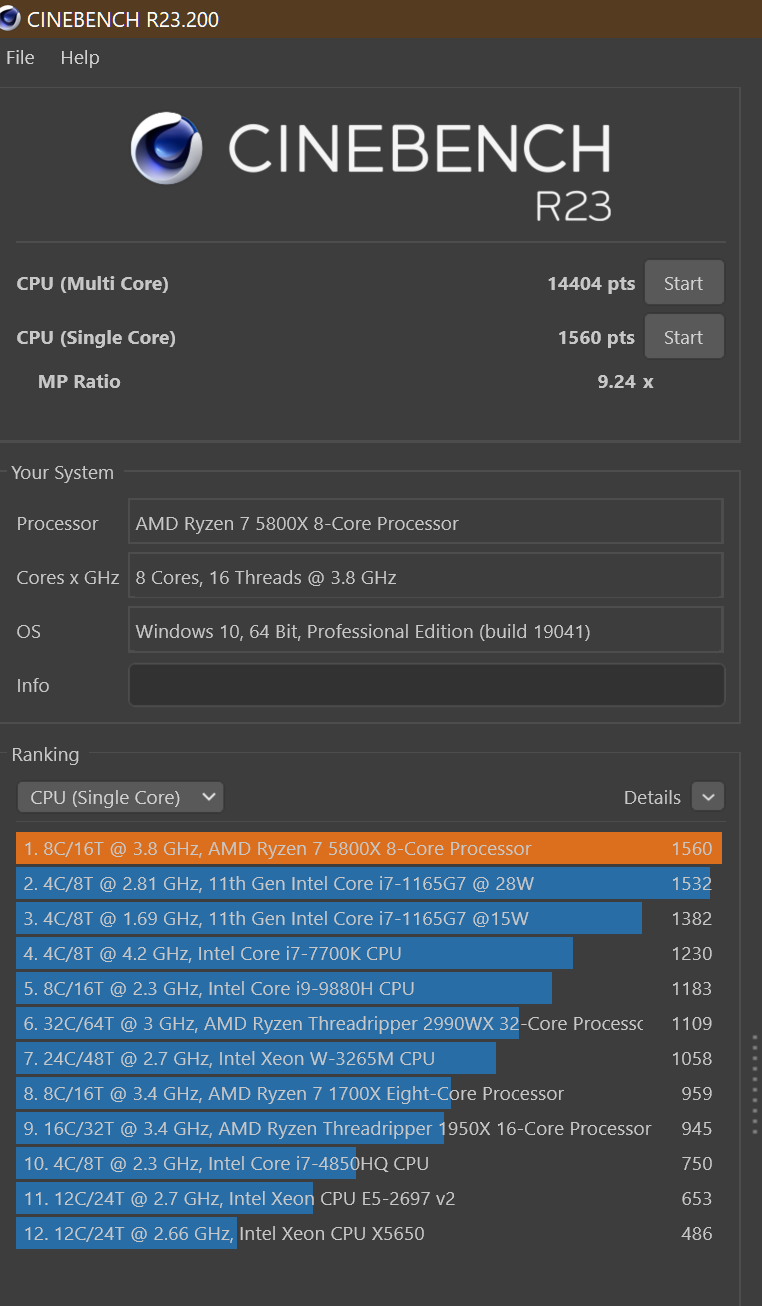Image resolution: width=762 pixels, height=1306 pixels.
Task: Click the Cores x GHz field
Action: (426, 577)
